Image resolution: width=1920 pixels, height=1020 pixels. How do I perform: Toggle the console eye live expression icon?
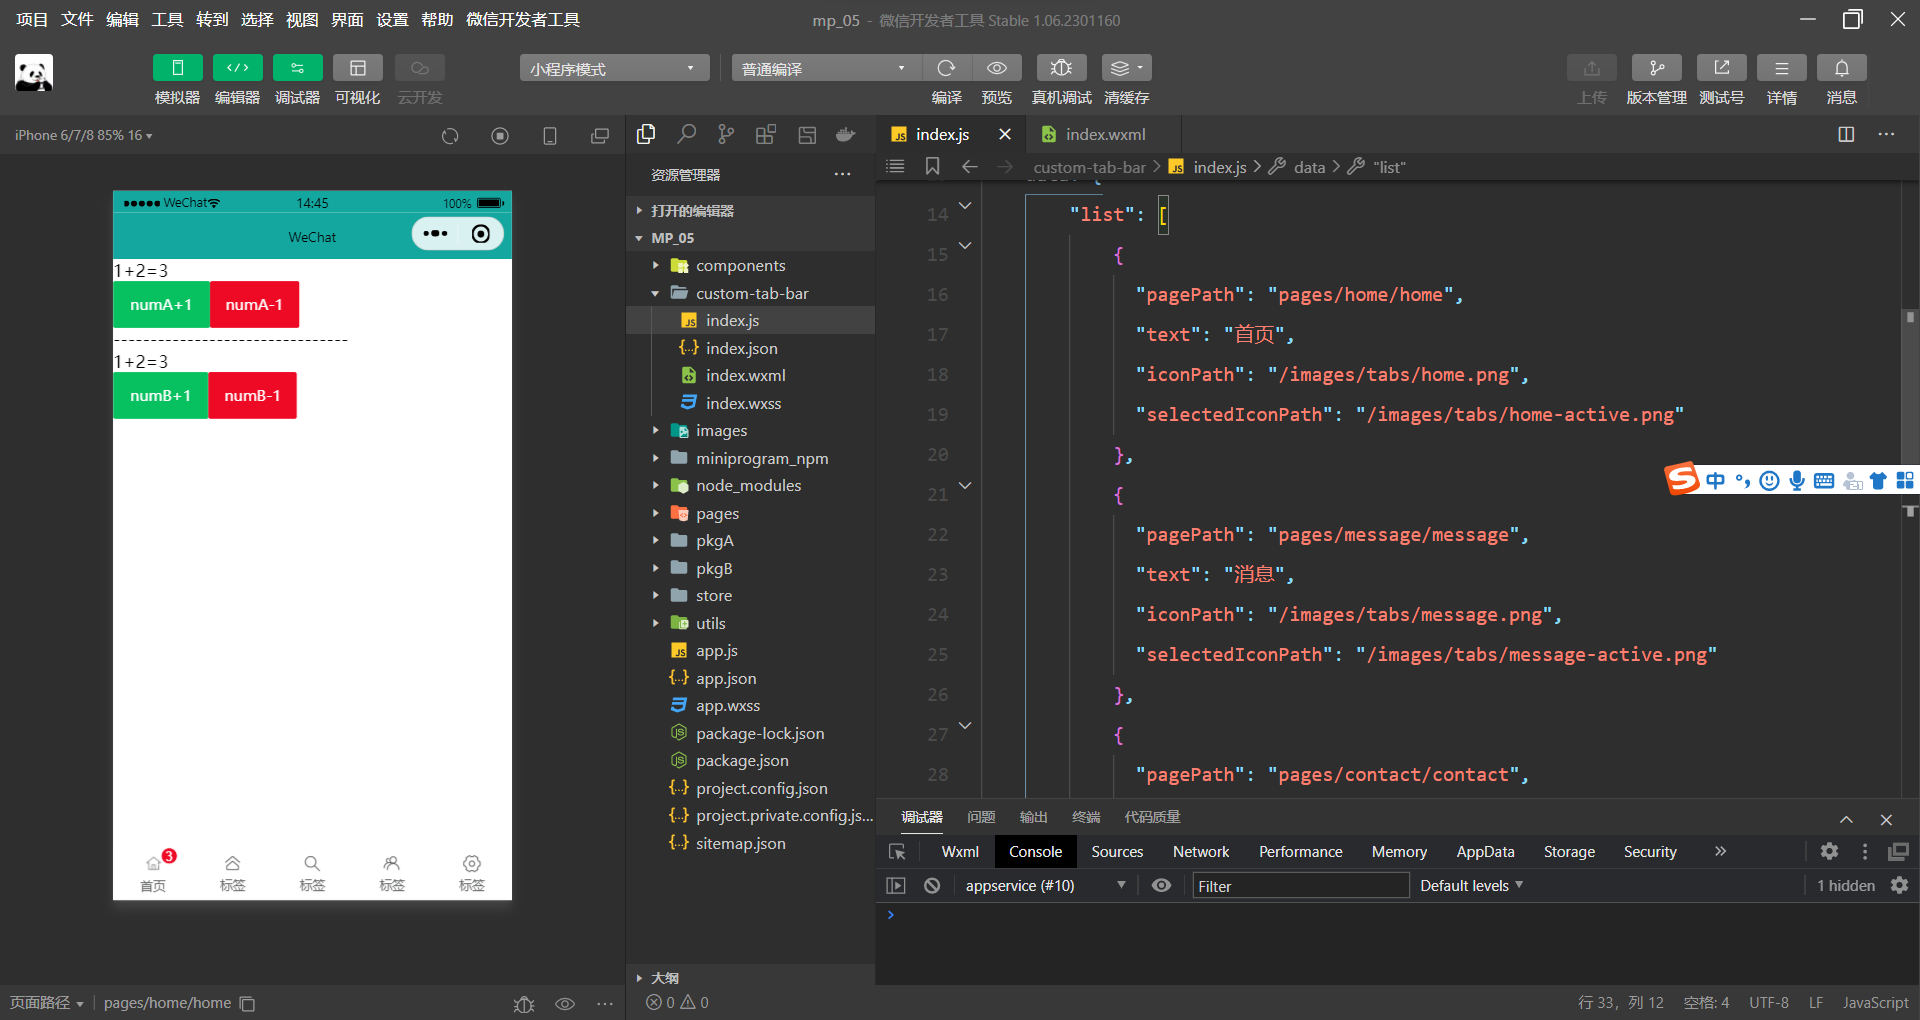(x=1161, y=885)
